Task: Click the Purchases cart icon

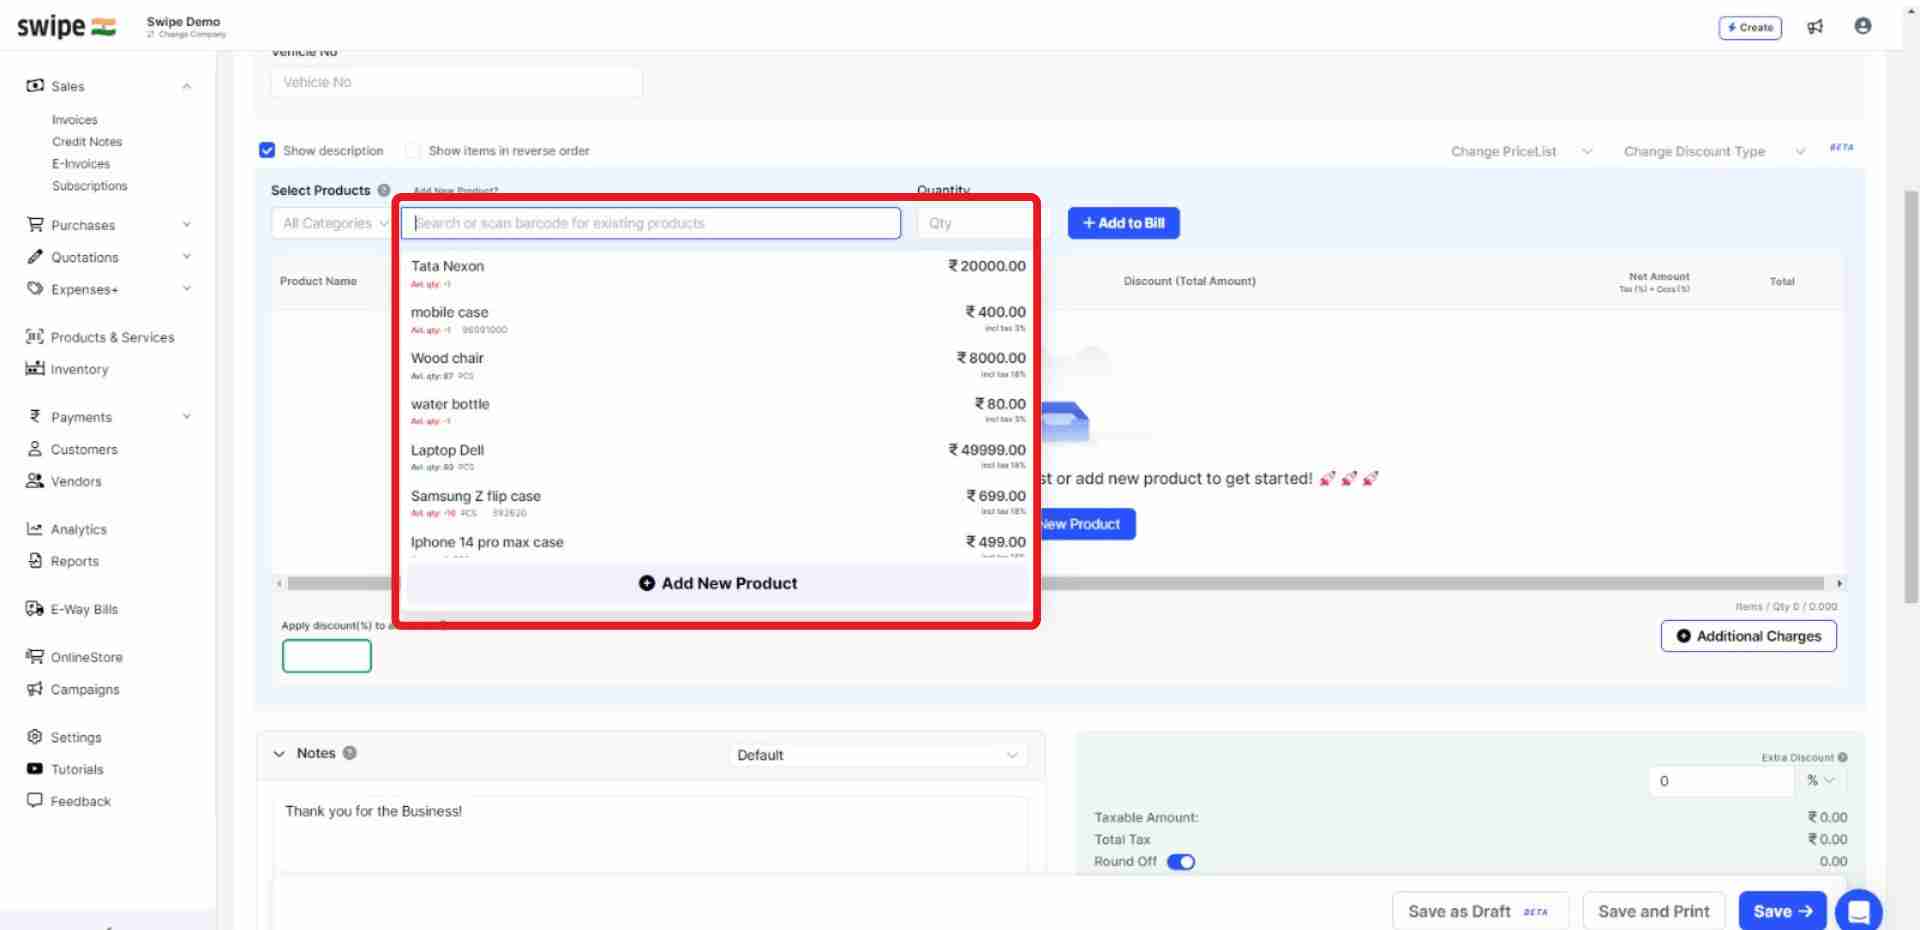Action: pos(35,225)
